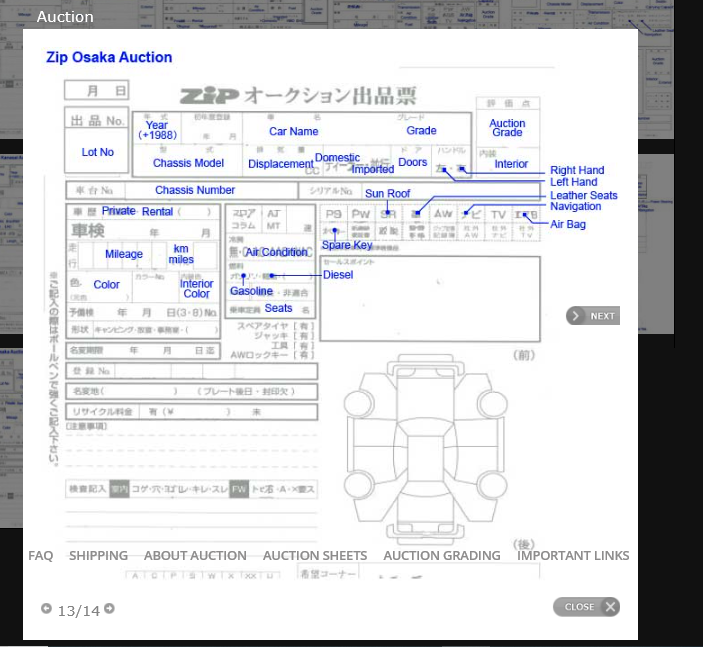
Task: Open AUCTION GRADING menu item
Action: click(442, 555)
